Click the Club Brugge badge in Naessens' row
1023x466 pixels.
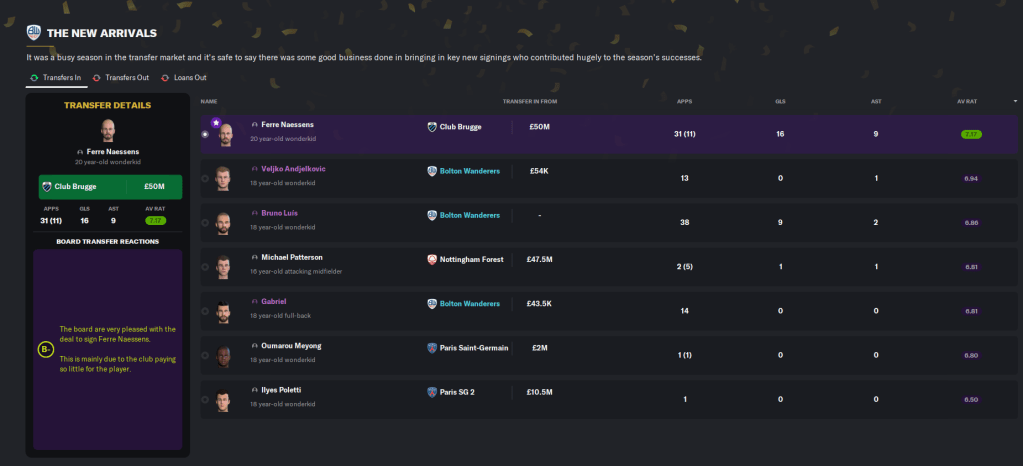[x=432, y=127]
